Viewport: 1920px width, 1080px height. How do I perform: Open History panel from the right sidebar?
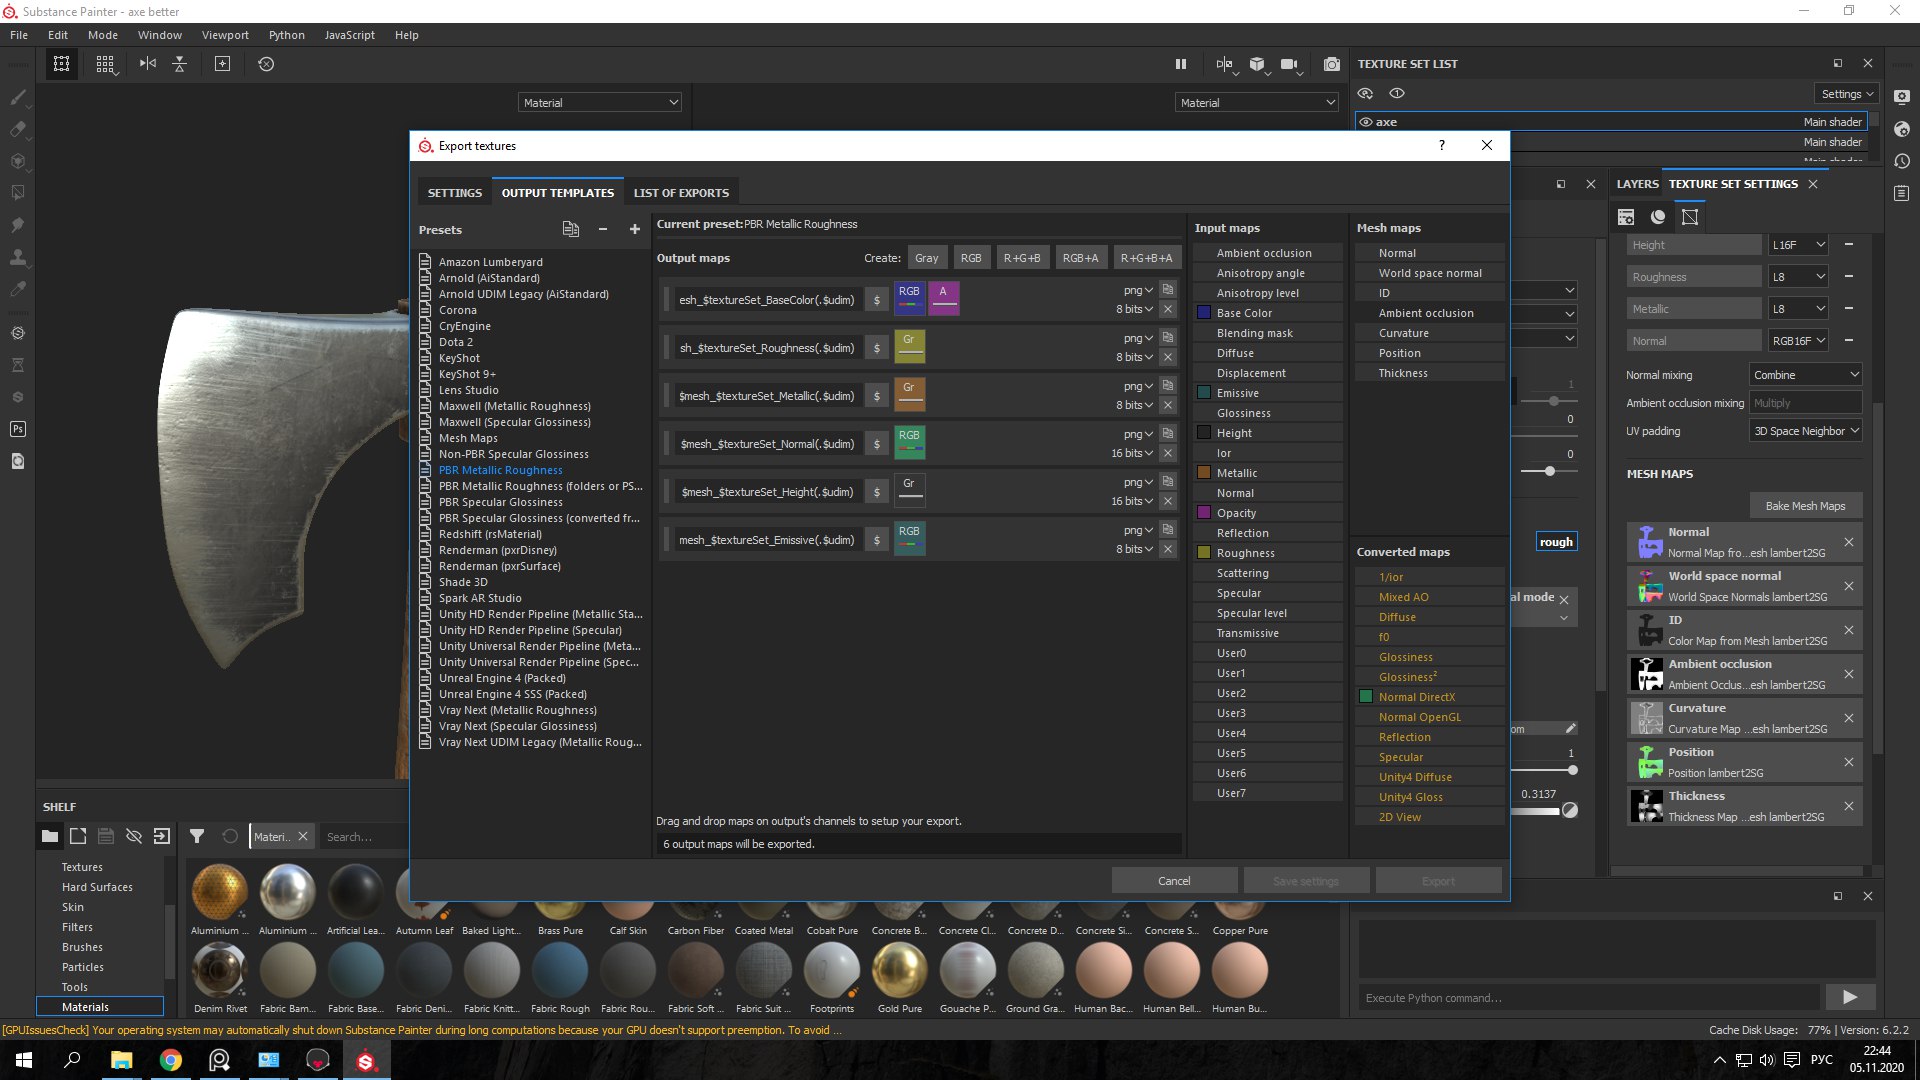(x=1902, y=161)
